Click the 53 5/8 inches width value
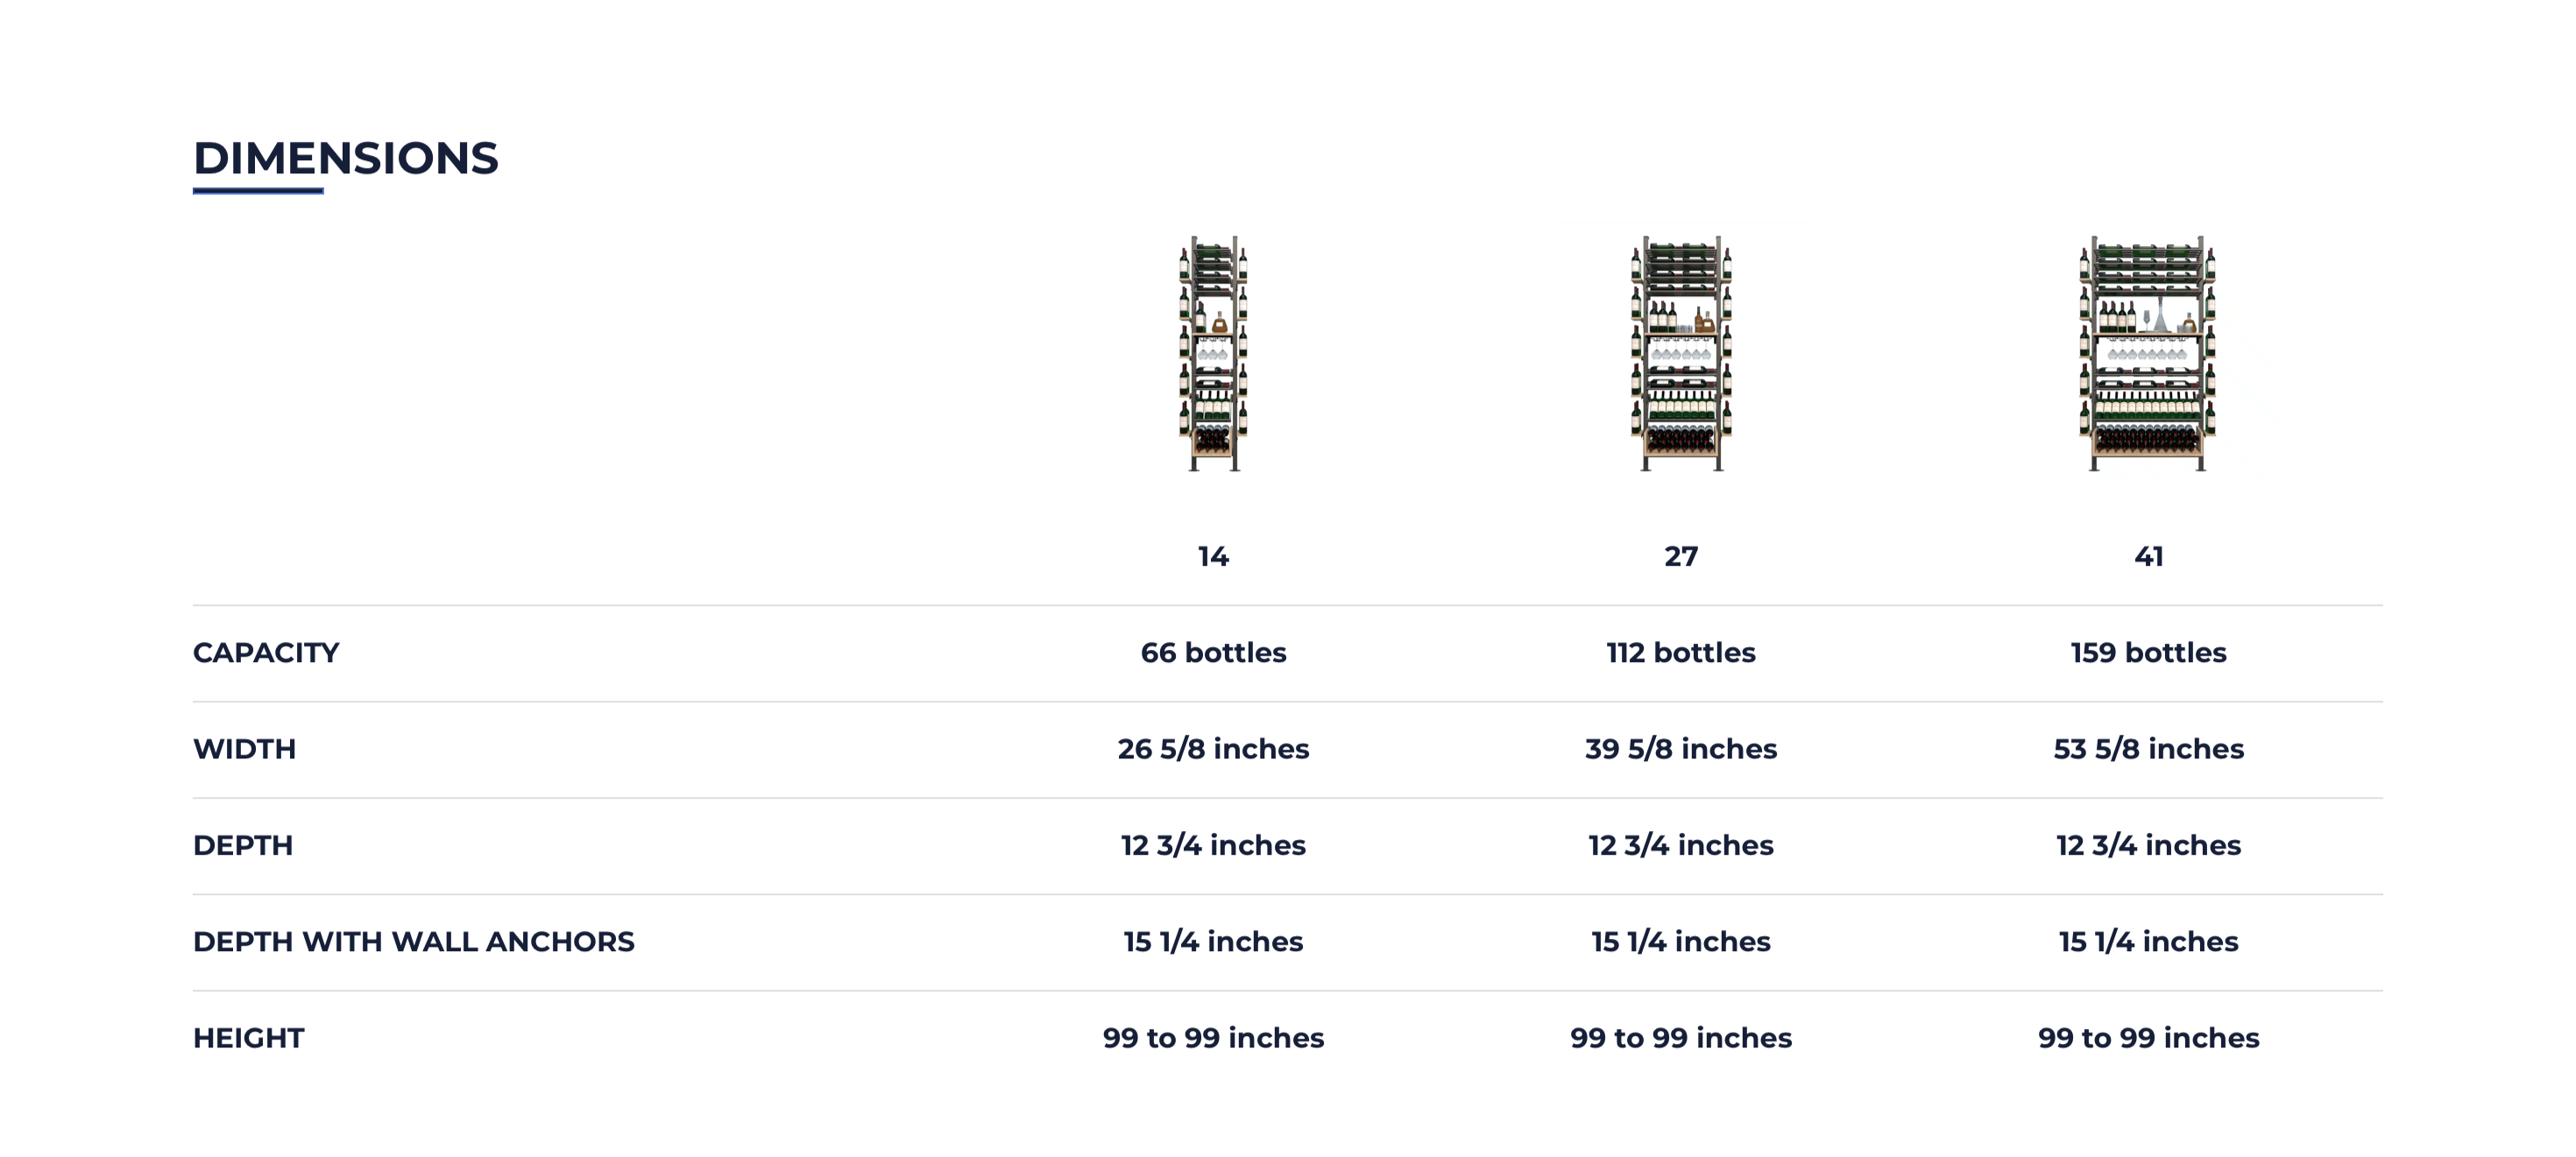Viewport: 2576px width, 1157px height. pyautogui.click(x=2148, y=749)
